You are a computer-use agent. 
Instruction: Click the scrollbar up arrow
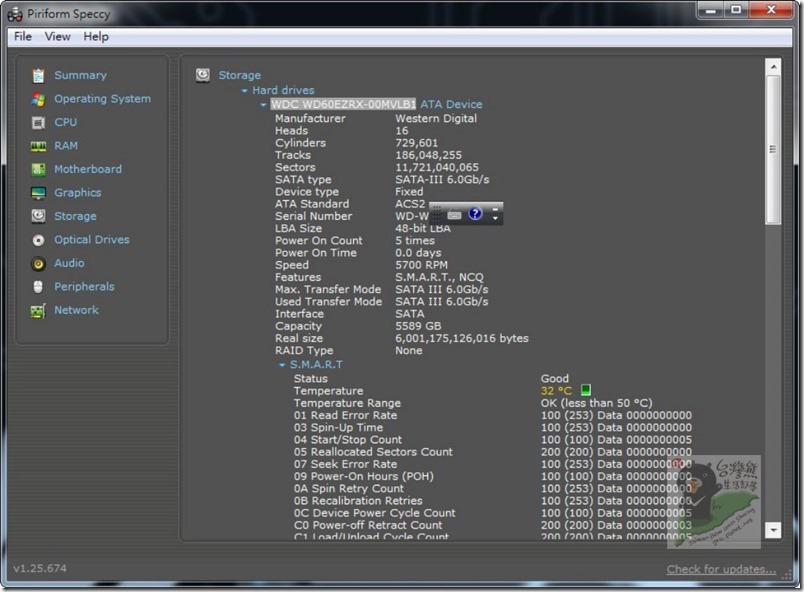773,67
